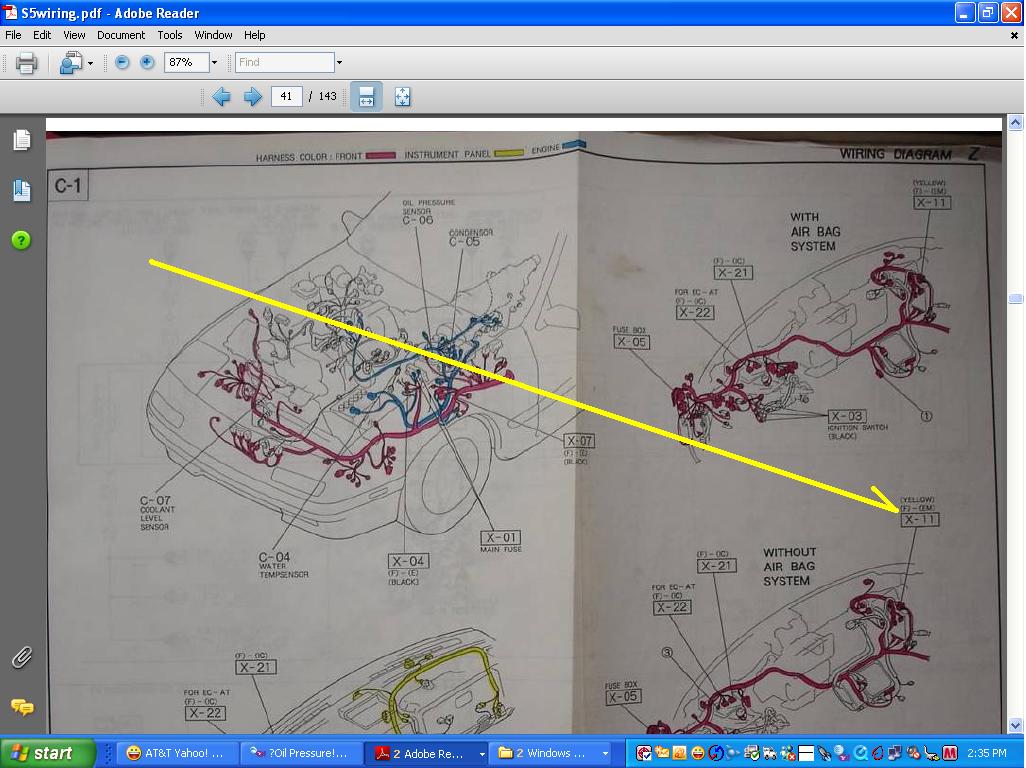Click the Windows start button
Screen dimensions: 1026x768
pos(47,753)
